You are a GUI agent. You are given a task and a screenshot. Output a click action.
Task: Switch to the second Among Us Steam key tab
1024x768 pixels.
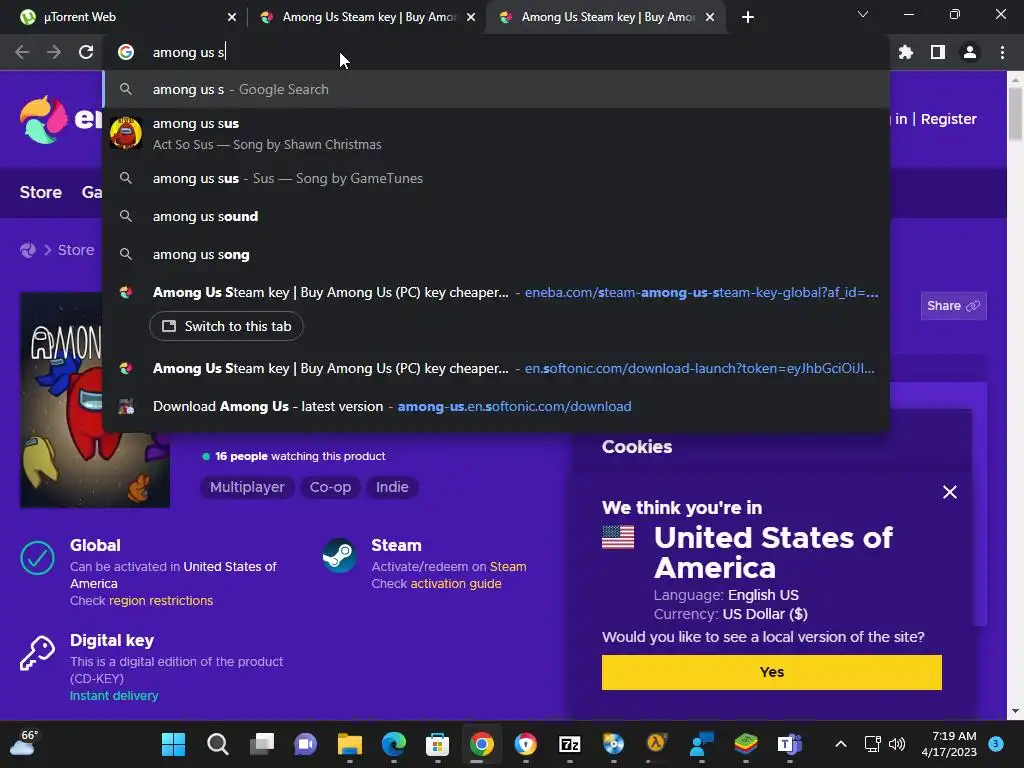[x=368, y=17]
